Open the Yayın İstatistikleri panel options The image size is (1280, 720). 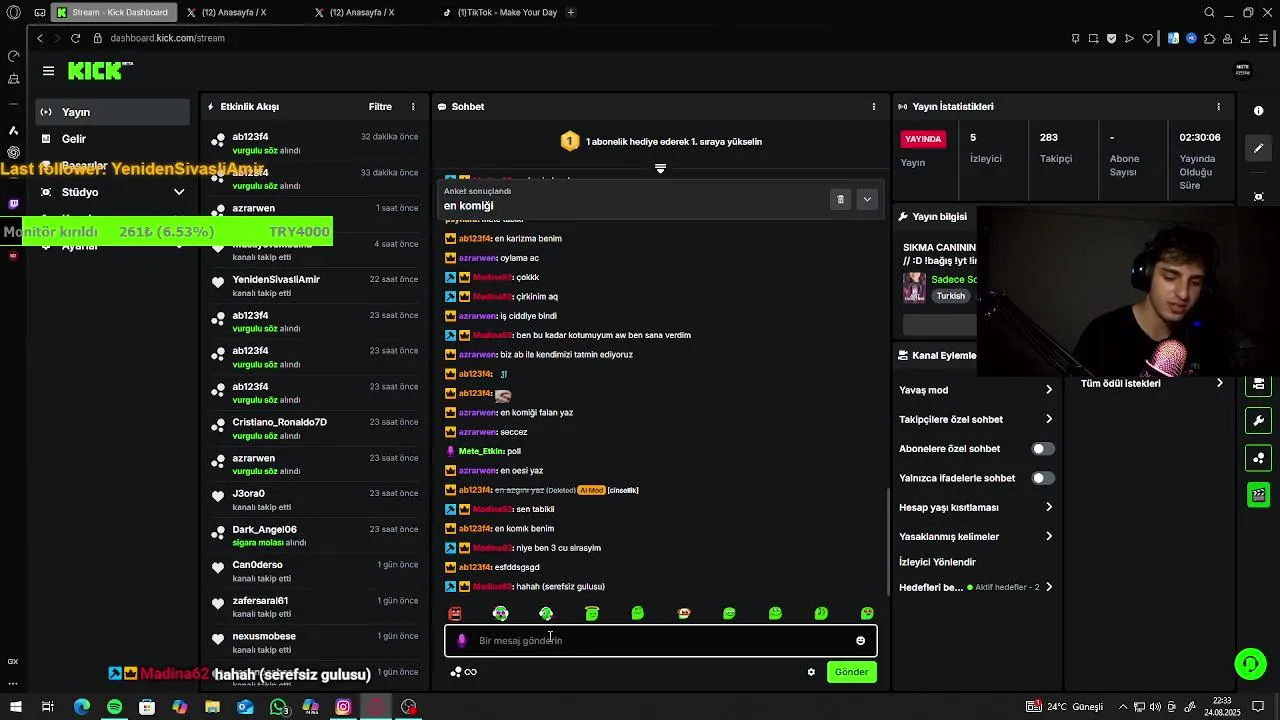pyautogui.click(x=1218, y=107)
